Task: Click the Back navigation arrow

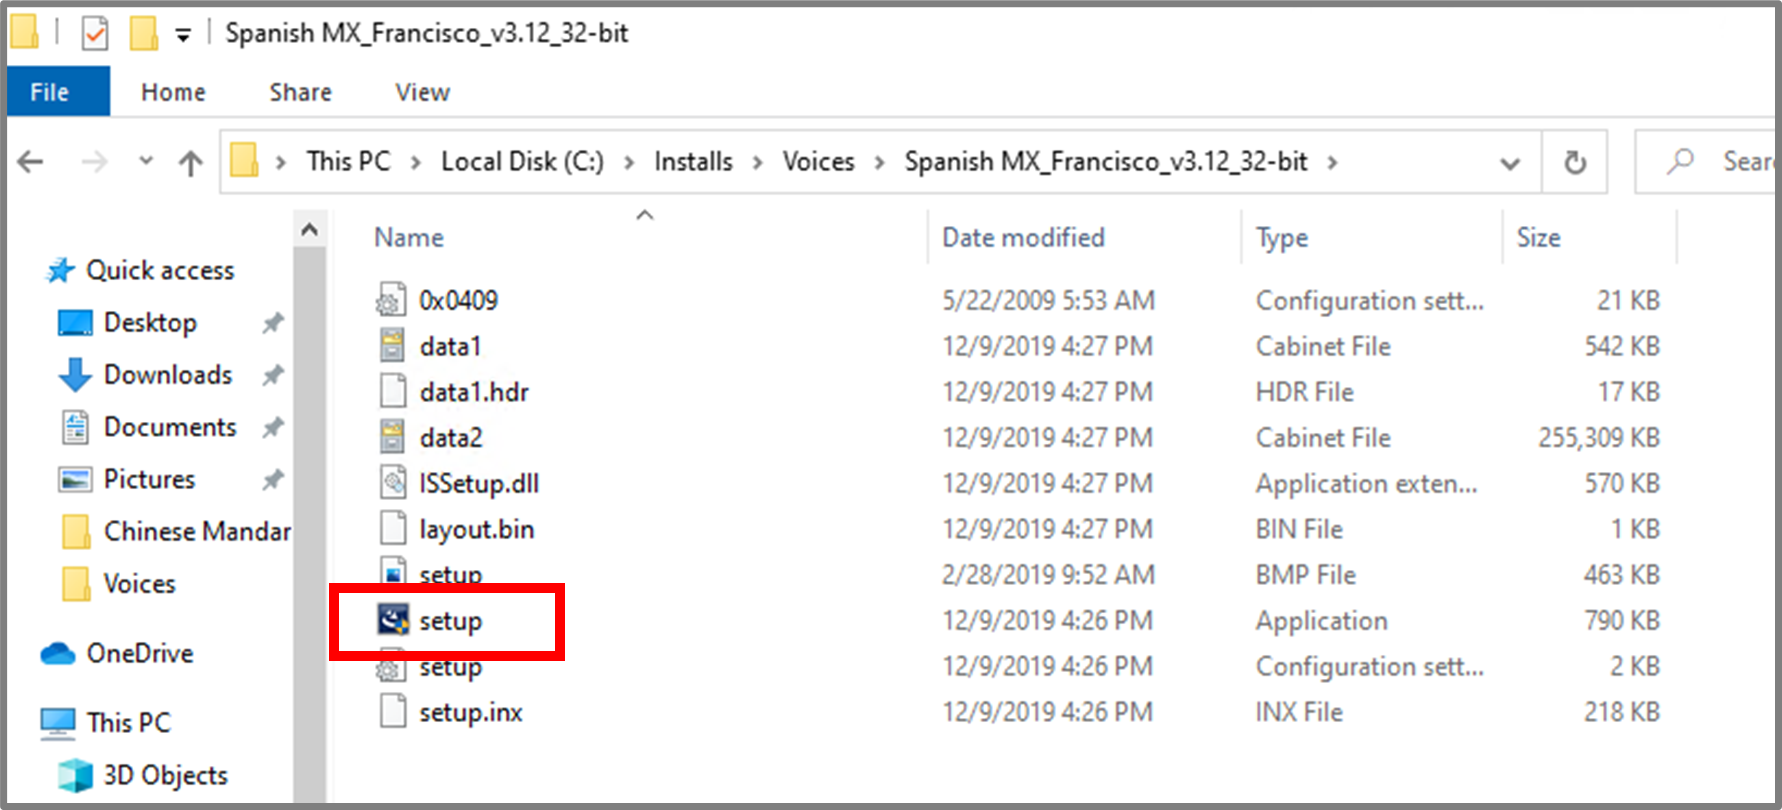Action: coord(31,162)
